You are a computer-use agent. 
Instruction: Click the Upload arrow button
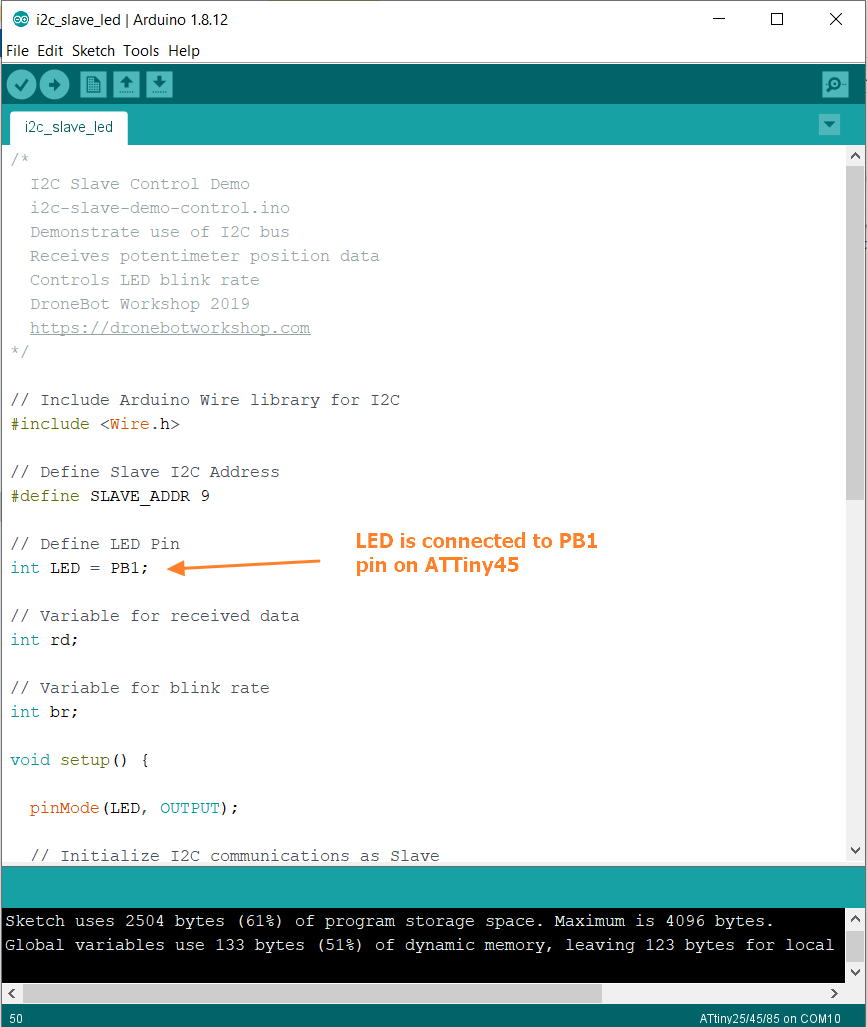pos(54,84)
